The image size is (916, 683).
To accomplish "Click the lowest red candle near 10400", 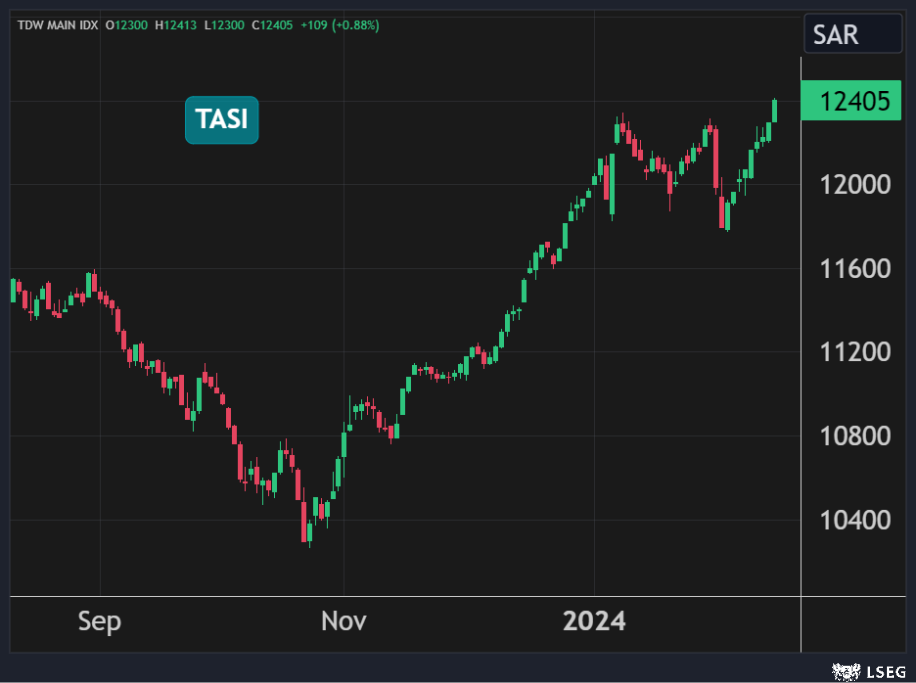I will tap(305, 522).
